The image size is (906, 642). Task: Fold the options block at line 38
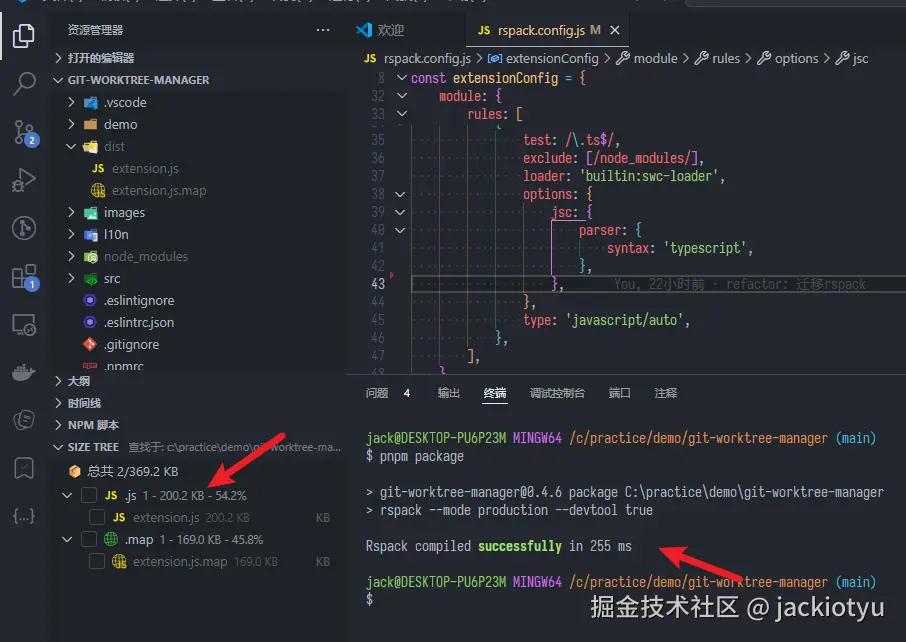[400, 194]
